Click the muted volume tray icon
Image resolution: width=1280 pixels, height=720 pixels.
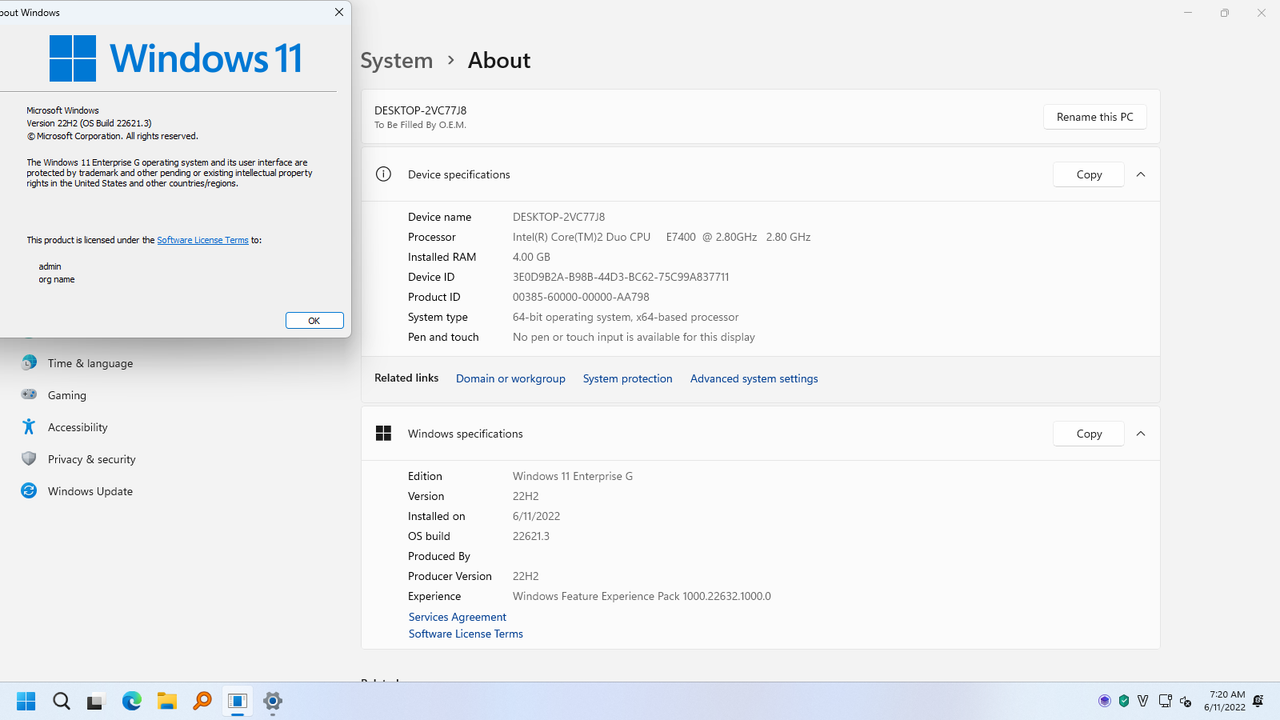point(1186,701)
